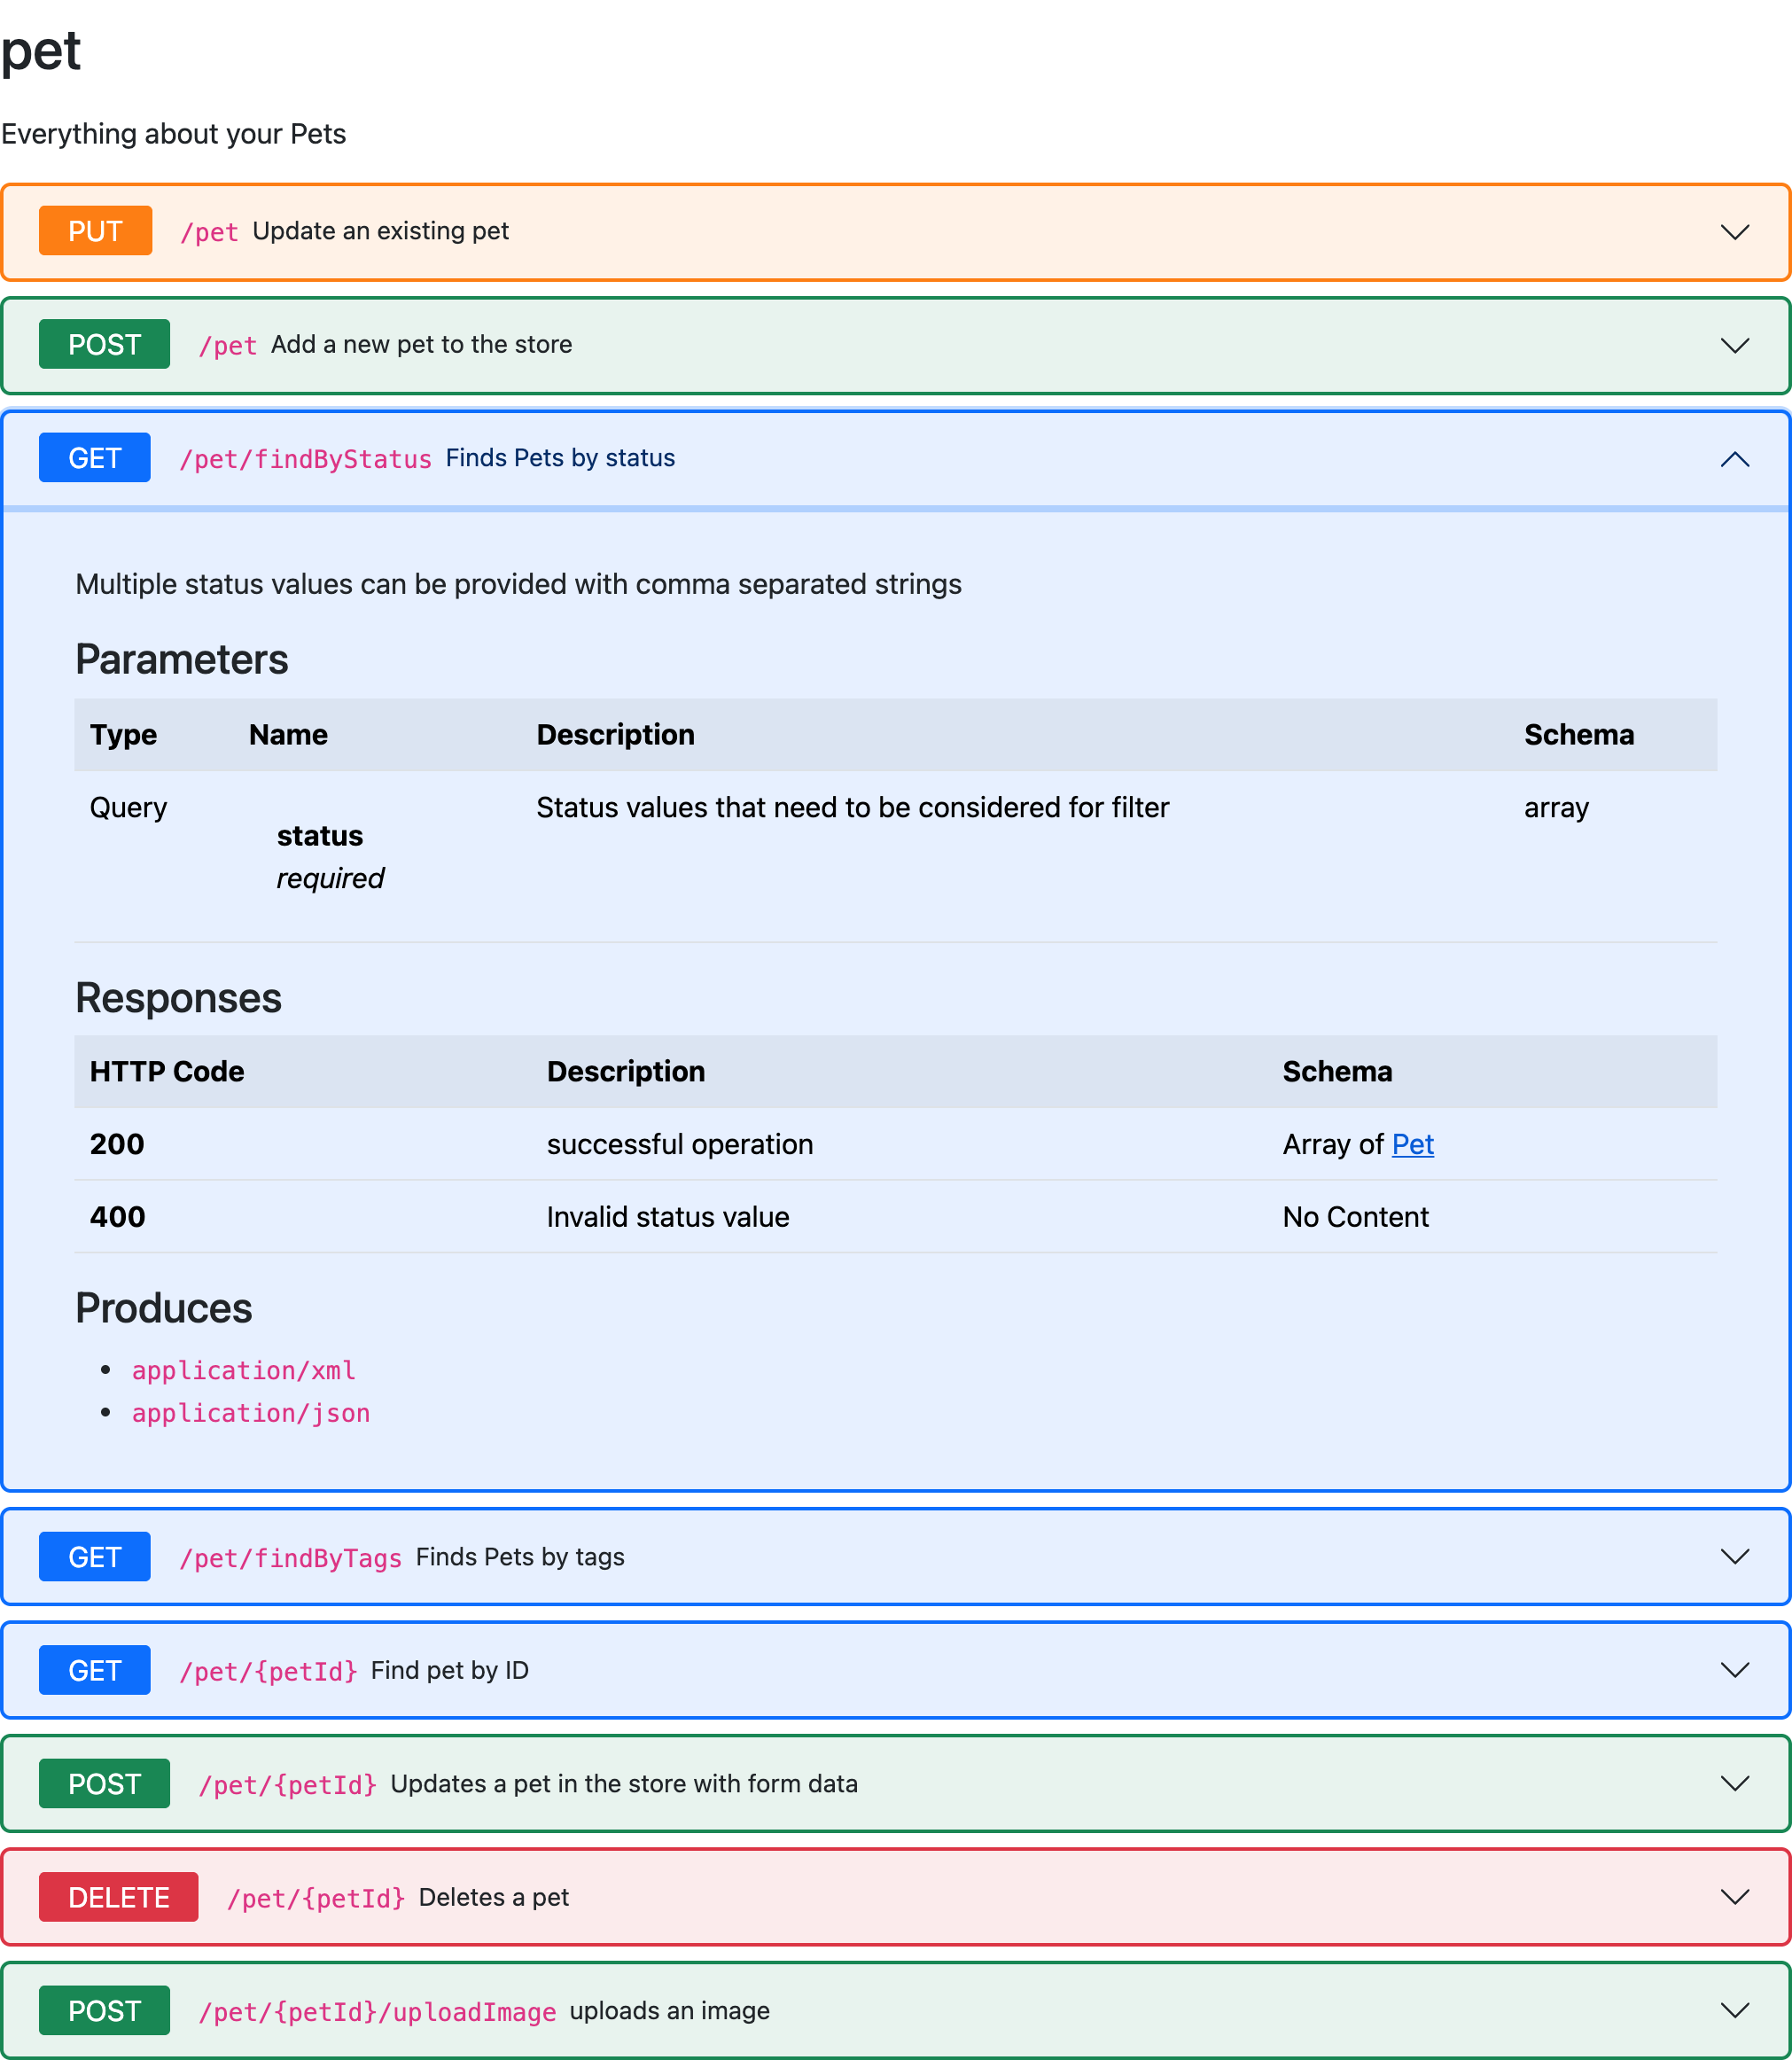Screen dimensions: 1792x2060
Task: Expand the Find pet by ID chevron
Action: (1734, 1670)
